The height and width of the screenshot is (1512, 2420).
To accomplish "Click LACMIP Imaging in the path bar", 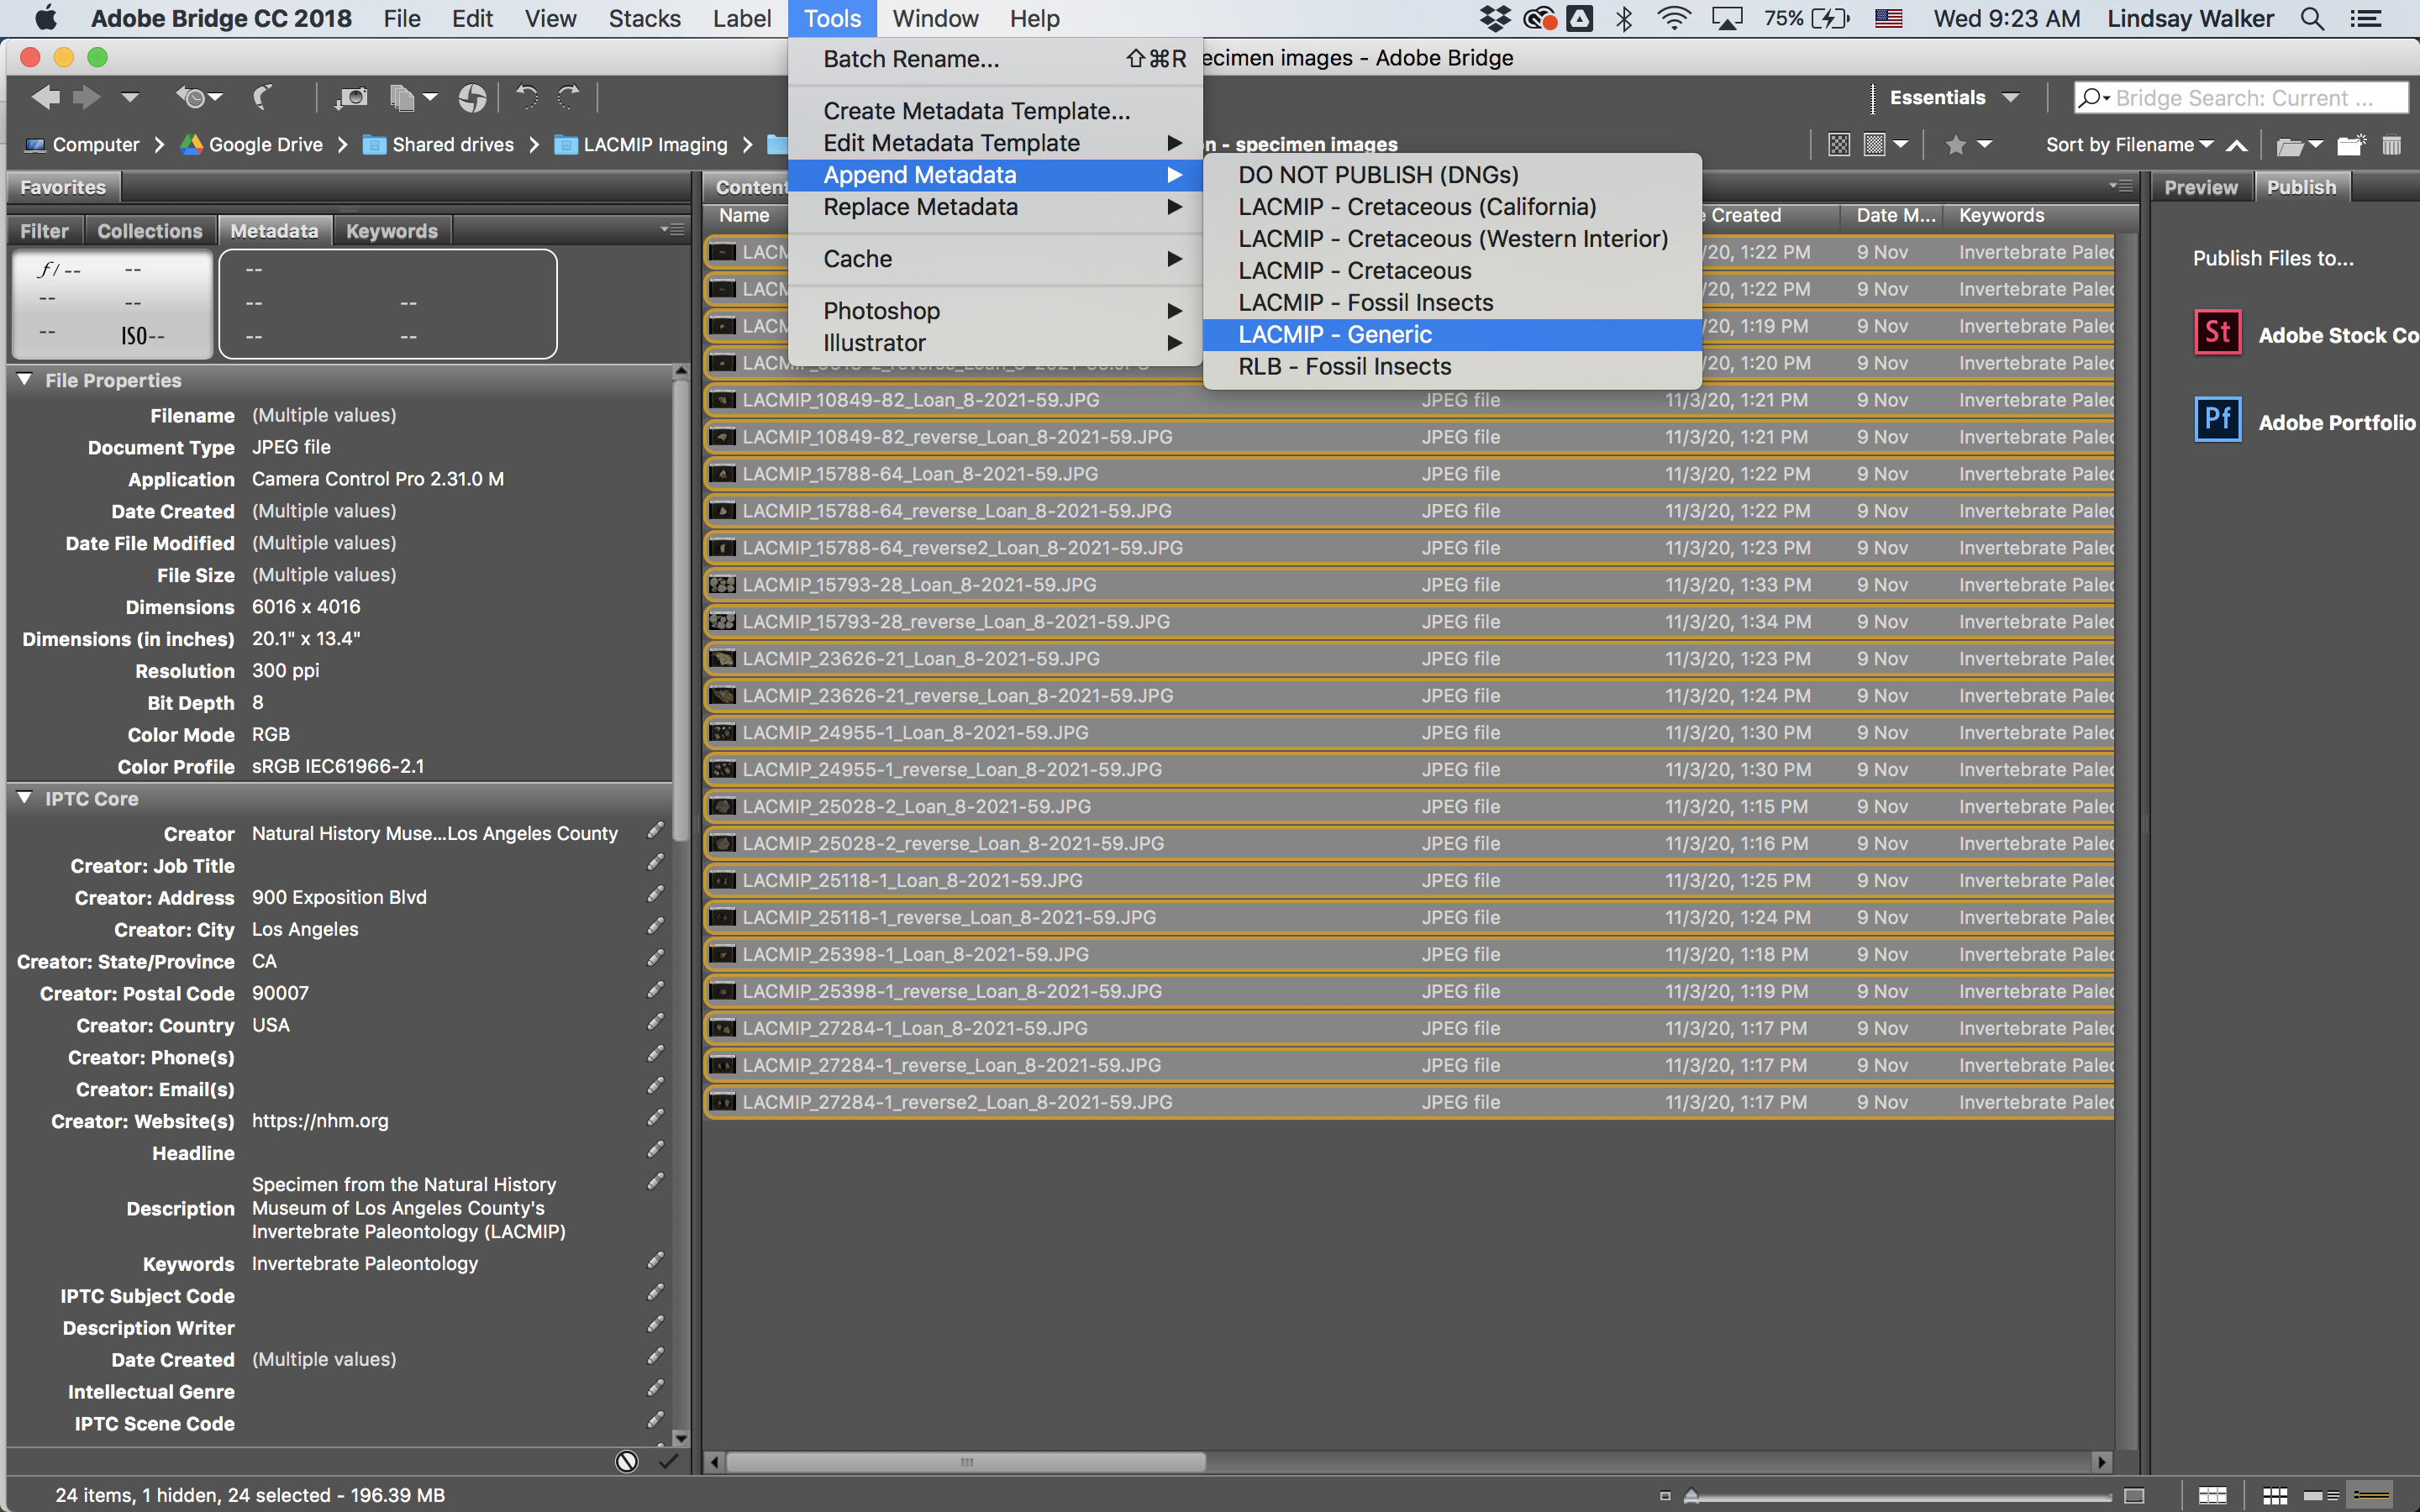I will click(641, 145).
